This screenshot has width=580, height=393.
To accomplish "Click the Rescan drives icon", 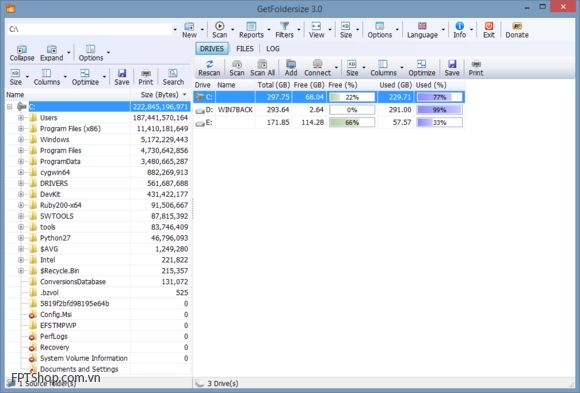I will pyautogui.click(x=209, y=64).
